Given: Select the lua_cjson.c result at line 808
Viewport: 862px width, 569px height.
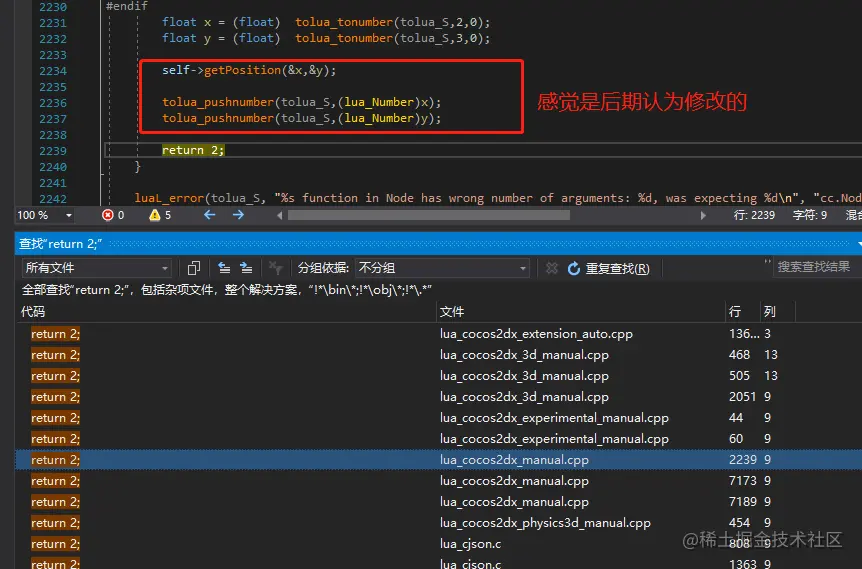Looking at the screenshot, I should [x=439, y=544].
